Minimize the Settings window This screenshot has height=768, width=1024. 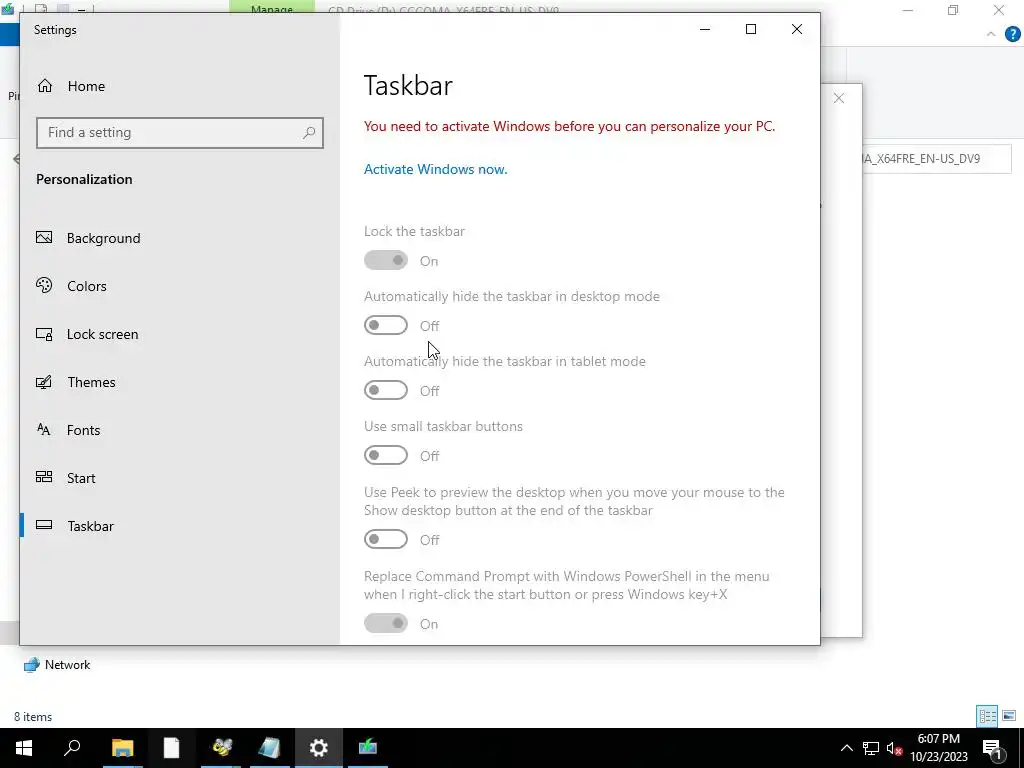705,29
